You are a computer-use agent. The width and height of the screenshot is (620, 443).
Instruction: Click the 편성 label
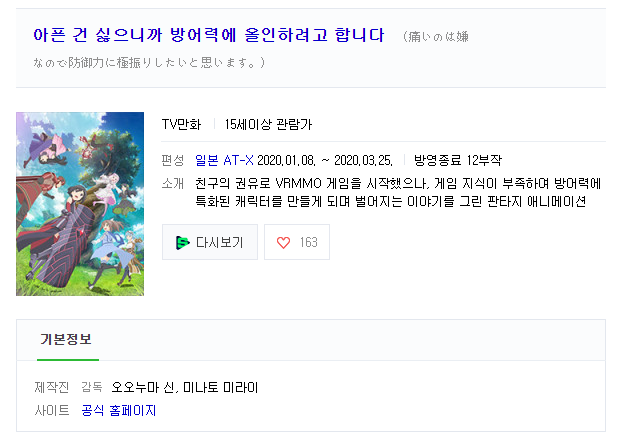pyautogui.click(x=173, y=160)
